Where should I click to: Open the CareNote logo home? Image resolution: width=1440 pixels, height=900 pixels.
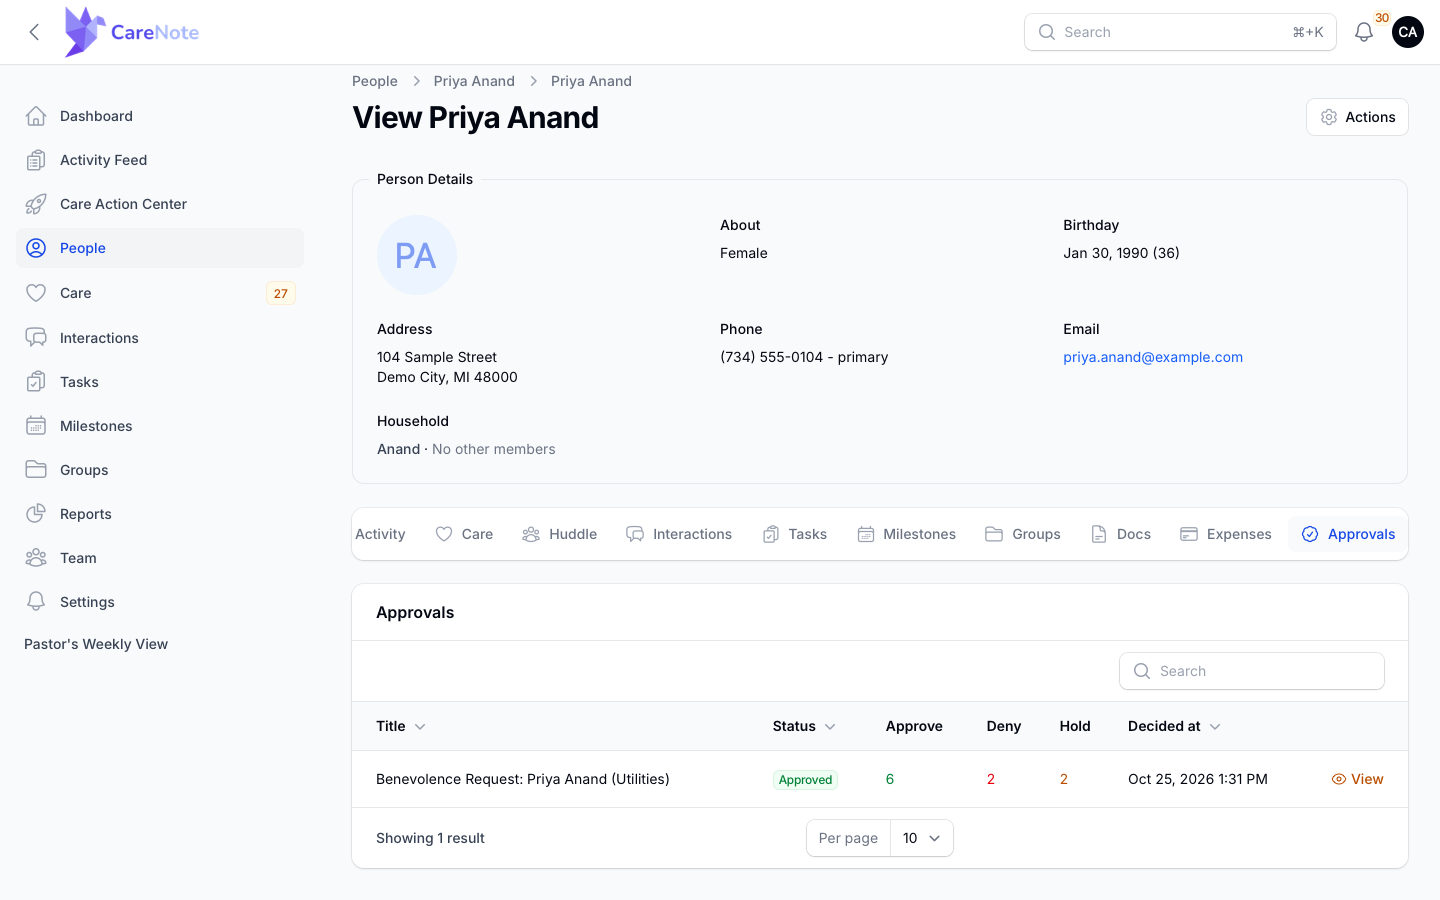point(131,32)
